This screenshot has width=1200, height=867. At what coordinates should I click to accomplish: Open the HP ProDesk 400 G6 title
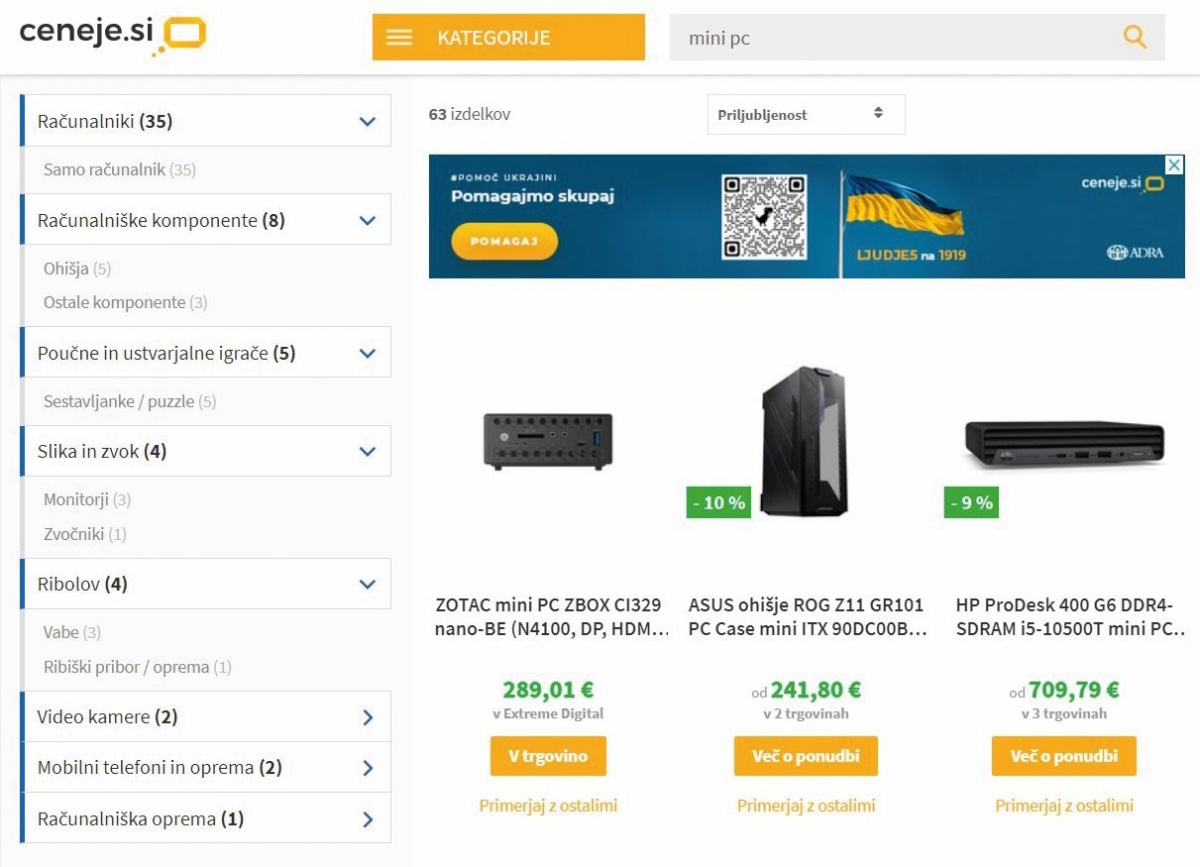click(1070, 617)
